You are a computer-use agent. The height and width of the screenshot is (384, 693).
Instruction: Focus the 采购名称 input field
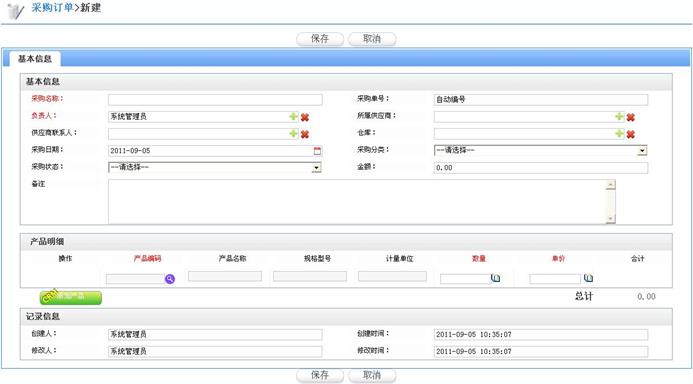click(x=215, y=99)
